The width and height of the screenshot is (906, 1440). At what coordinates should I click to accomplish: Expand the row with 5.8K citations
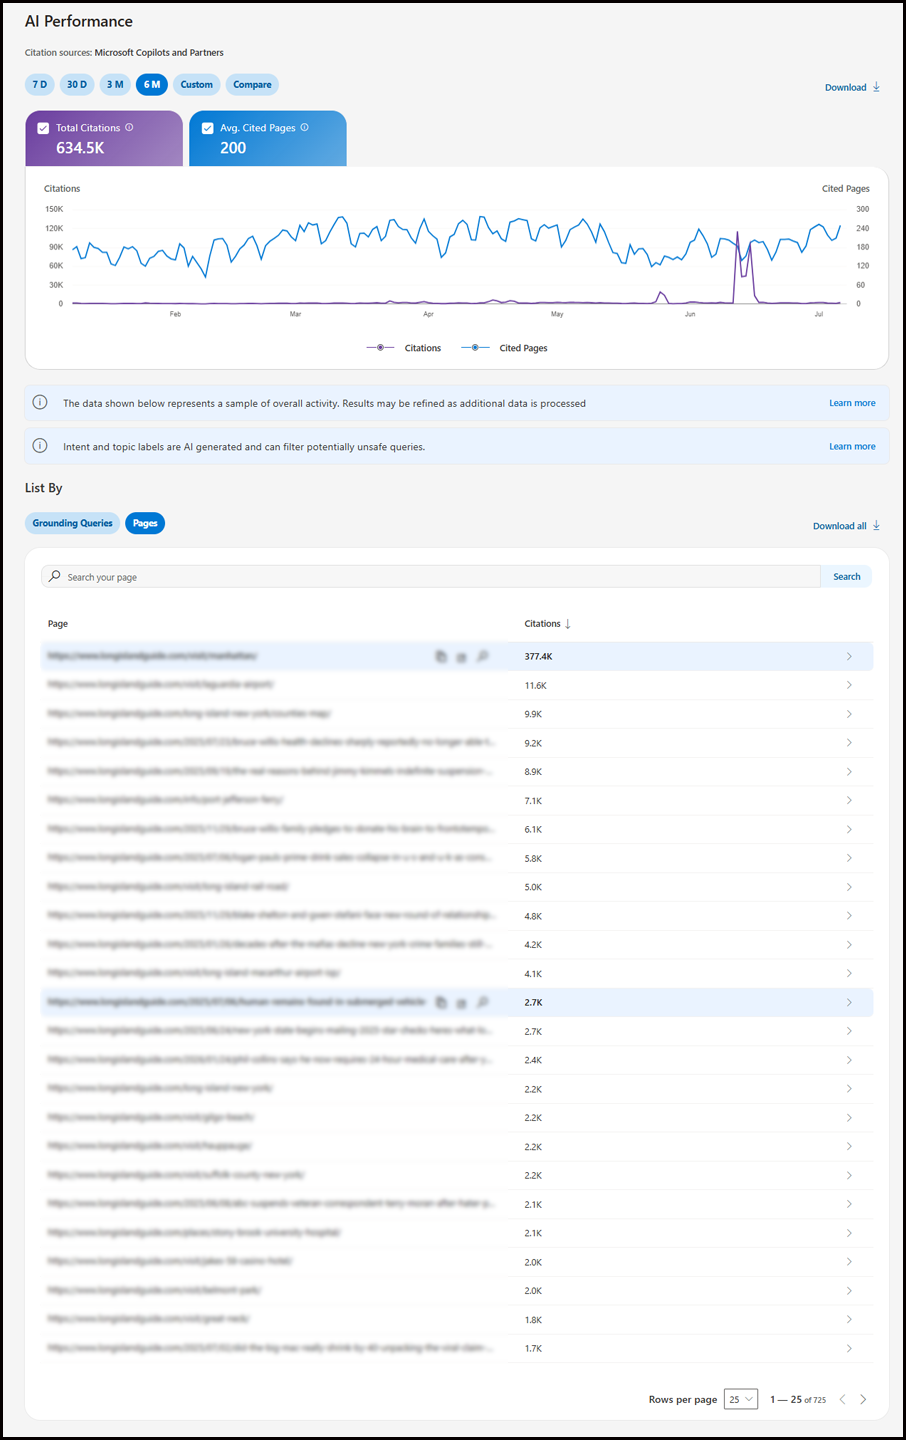[x=849, y=858]
